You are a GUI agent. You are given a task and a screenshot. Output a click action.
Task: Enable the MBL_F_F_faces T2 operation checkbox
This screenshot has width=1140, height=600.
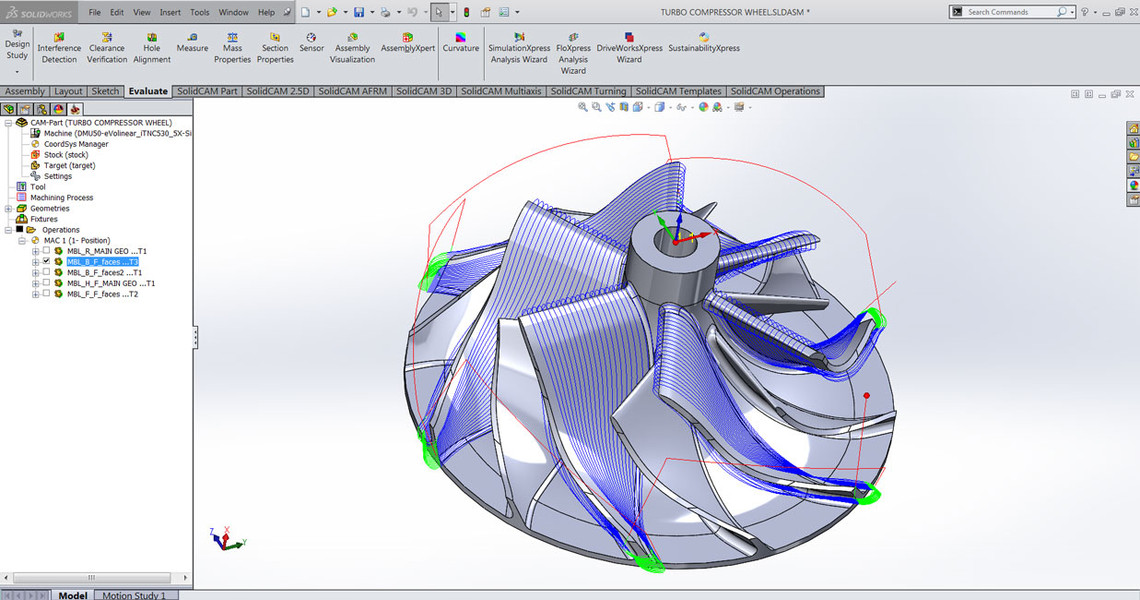point(46,294)
